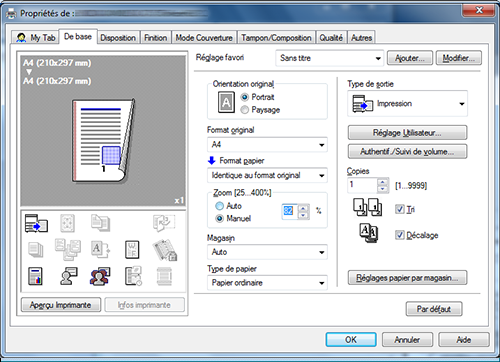Toggle the Décalage checkbox
The height and width of the screenshot is (362, 500).
(400, 235)
